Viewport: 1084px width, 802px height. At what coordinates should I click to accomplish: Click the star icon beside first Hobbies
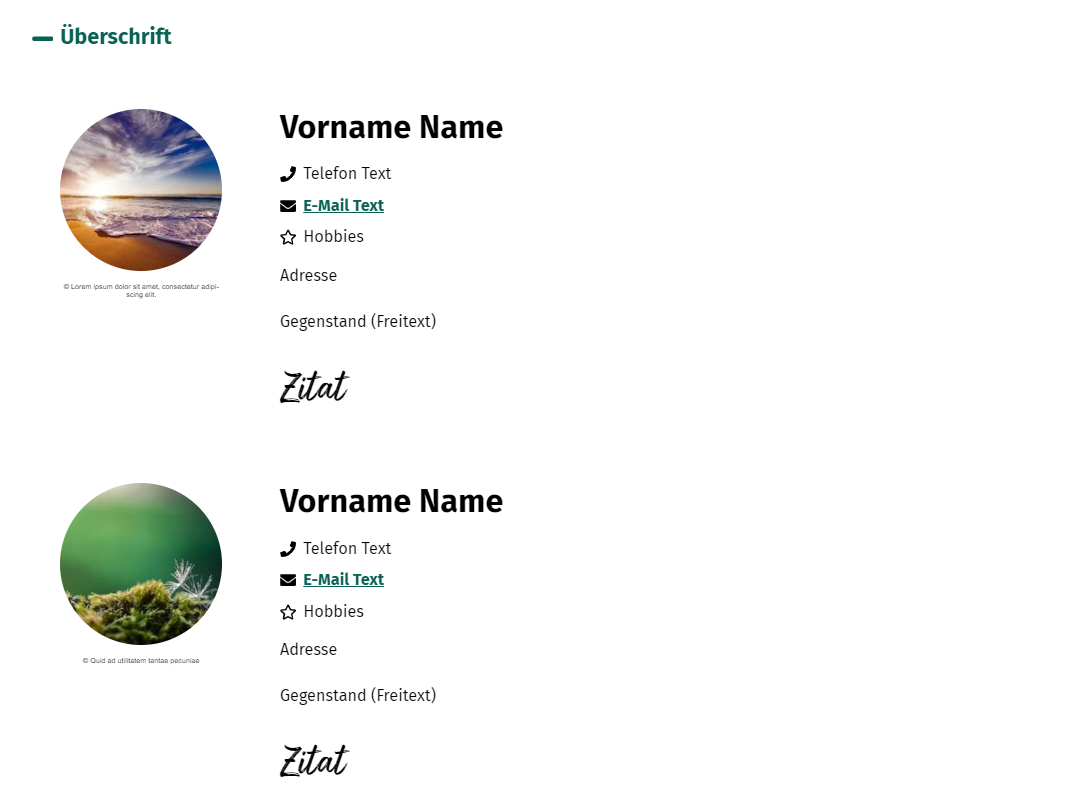pos(288,237)
